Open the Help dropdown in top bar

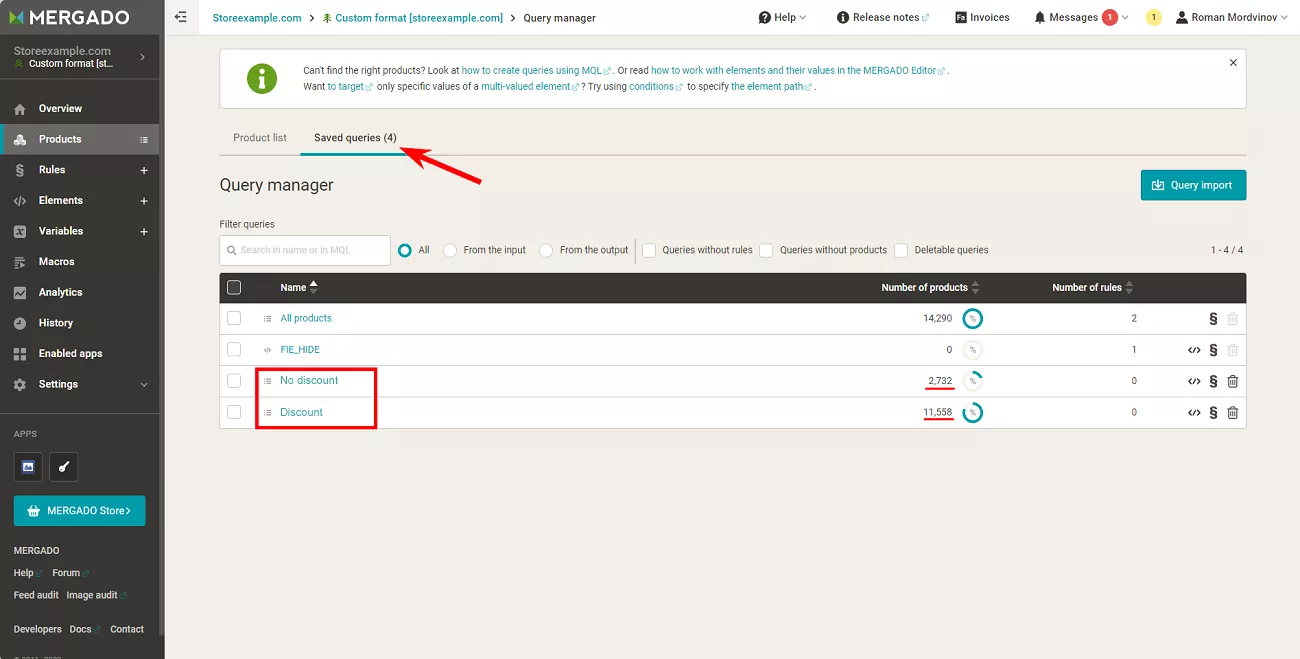coord(783,17)
